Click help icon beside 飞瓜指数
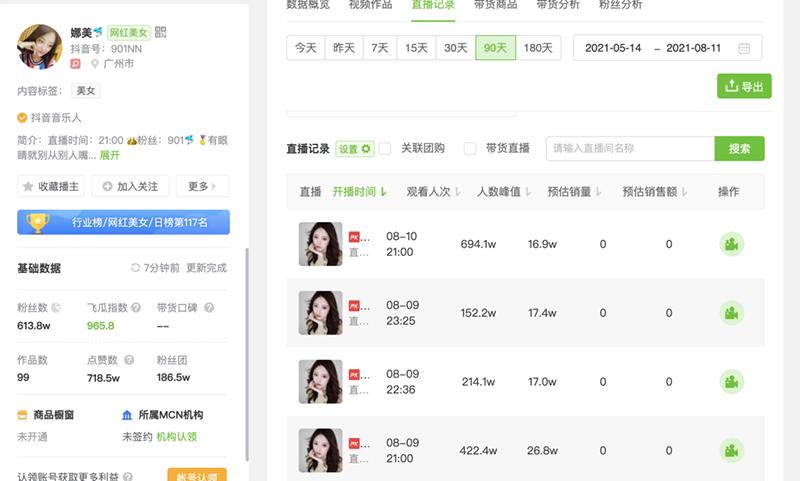800x481 pixels. click(136, 308)
